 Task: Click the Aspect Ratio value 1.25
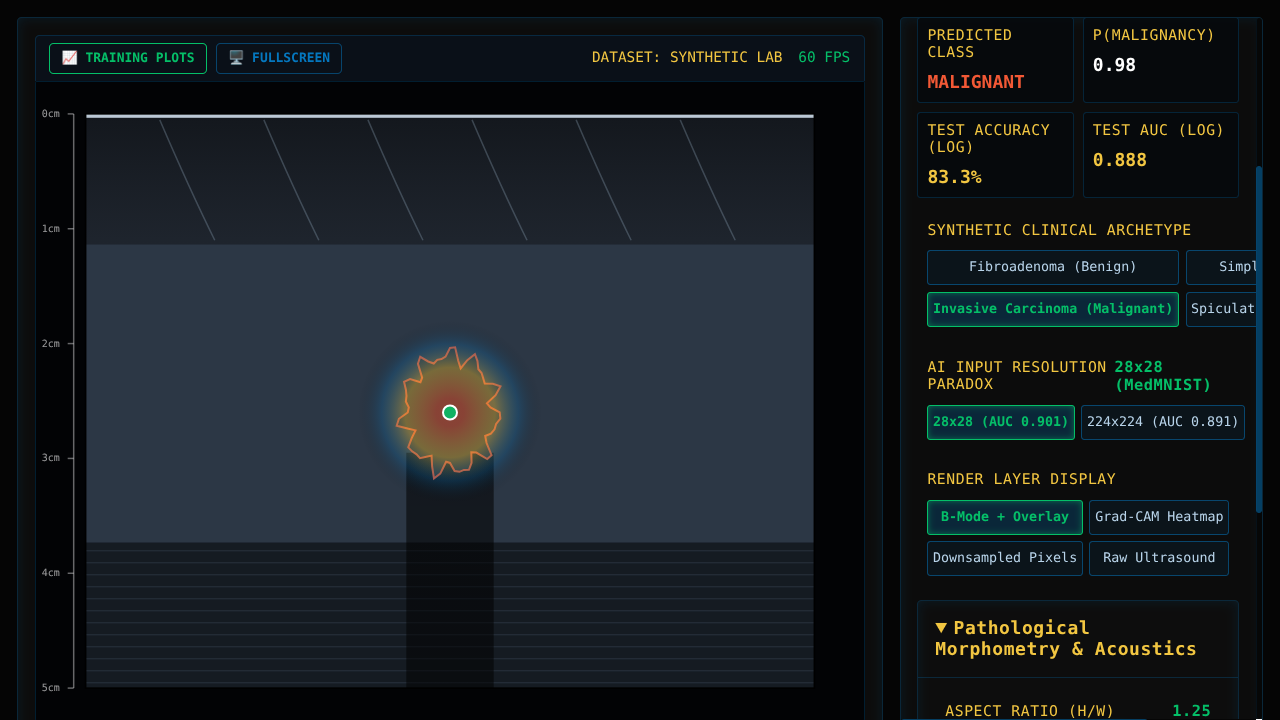(1191, 711)
